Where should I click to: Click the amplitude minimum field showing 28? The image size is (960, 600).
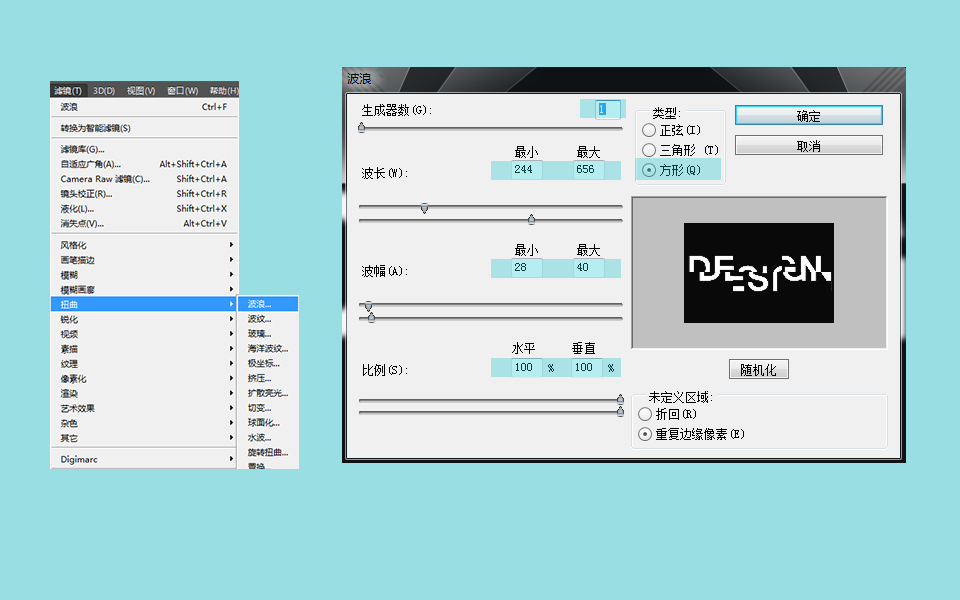526,268
